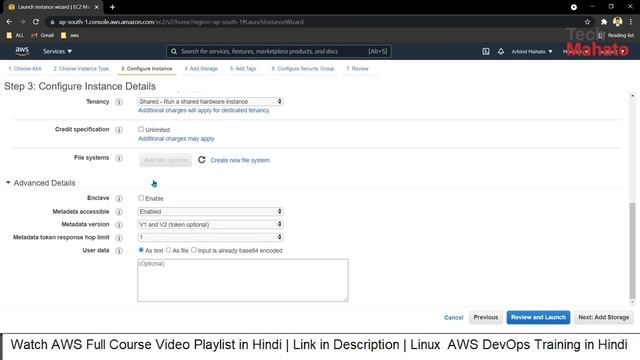The width and height of the screenshot is (640, 360).
Task: Click the File systems info icon
Action: [119, 158]
